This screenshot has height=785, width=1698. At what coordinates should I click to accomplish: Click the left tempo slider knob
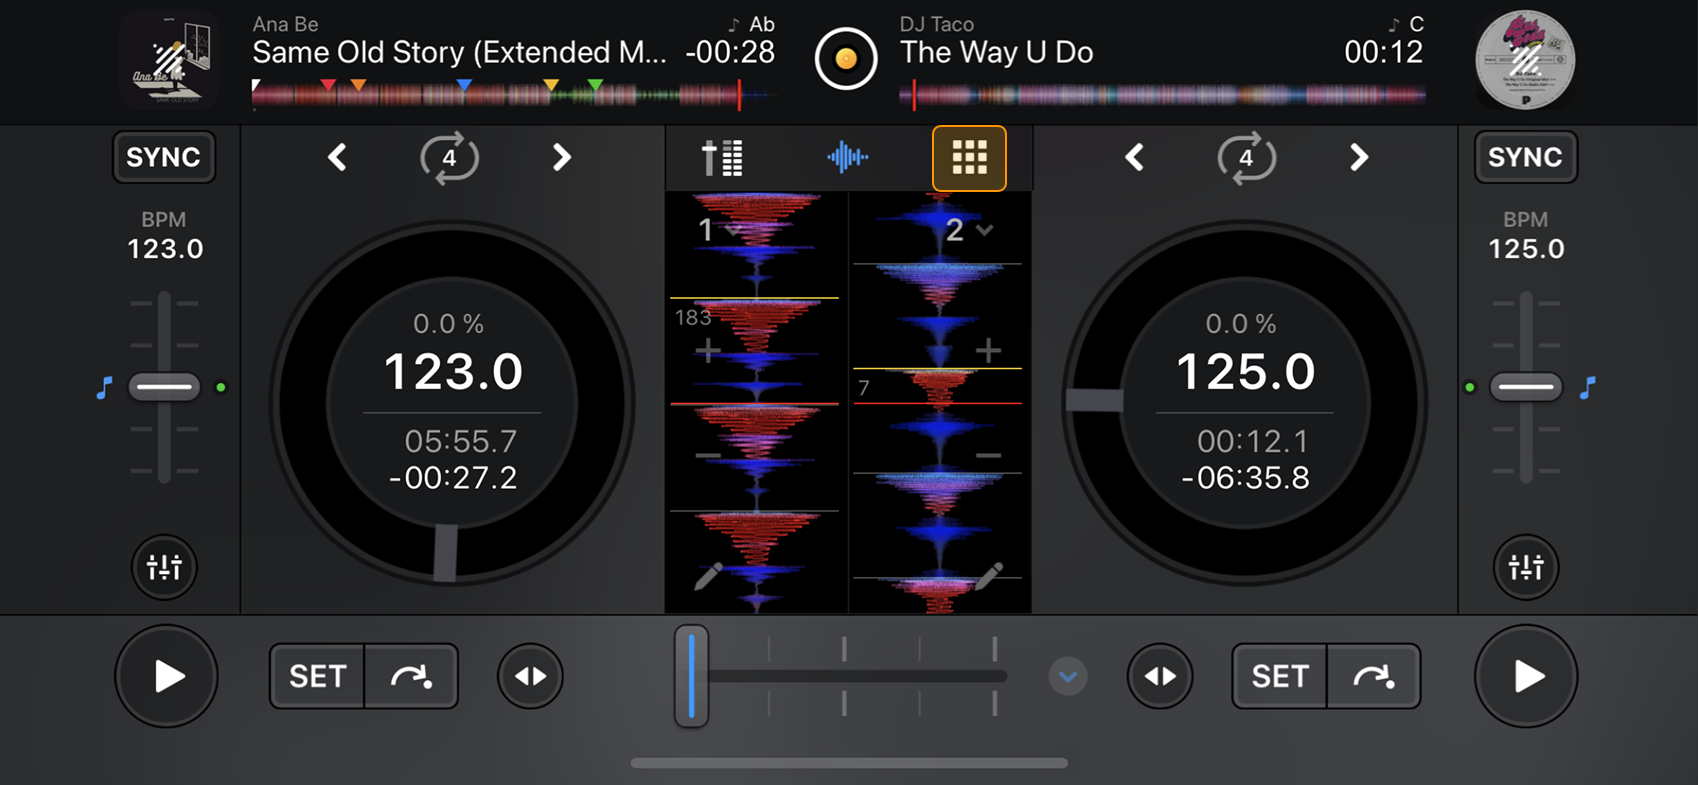click(x=164, y=387)
